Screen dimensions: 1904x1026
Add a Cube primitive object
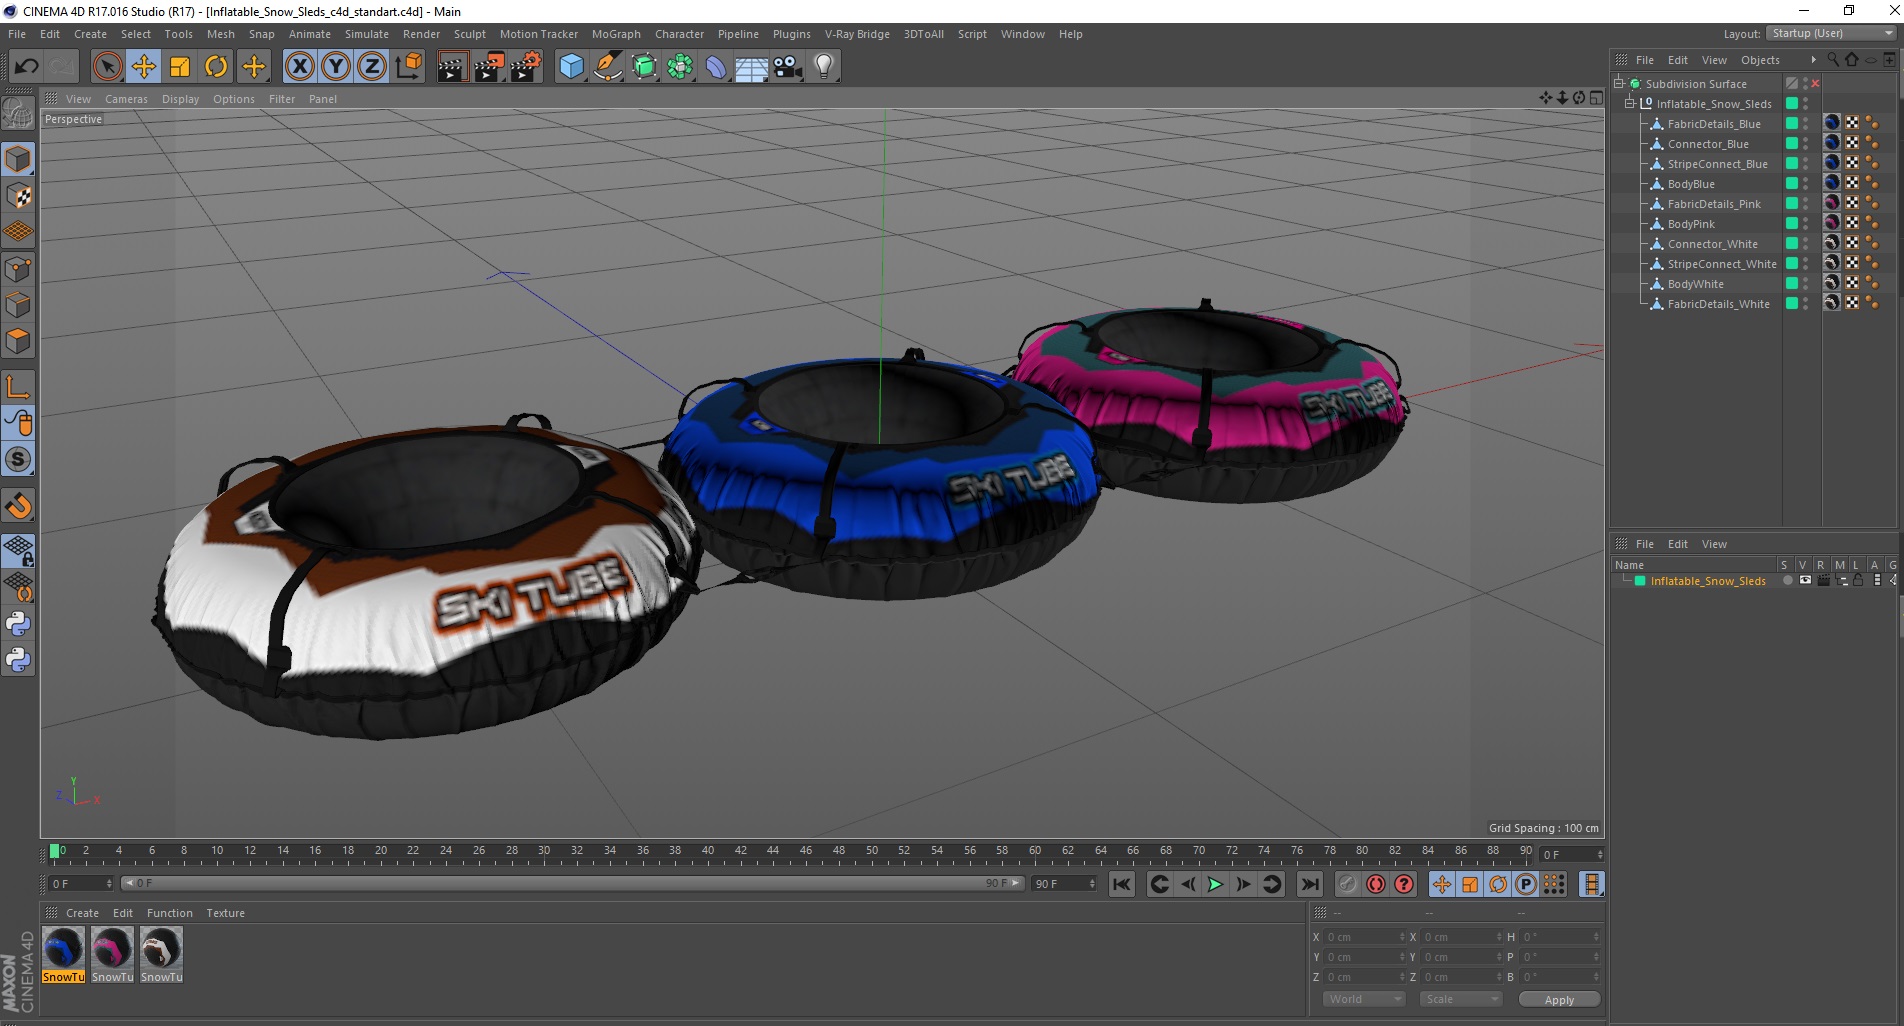[571, 67]
